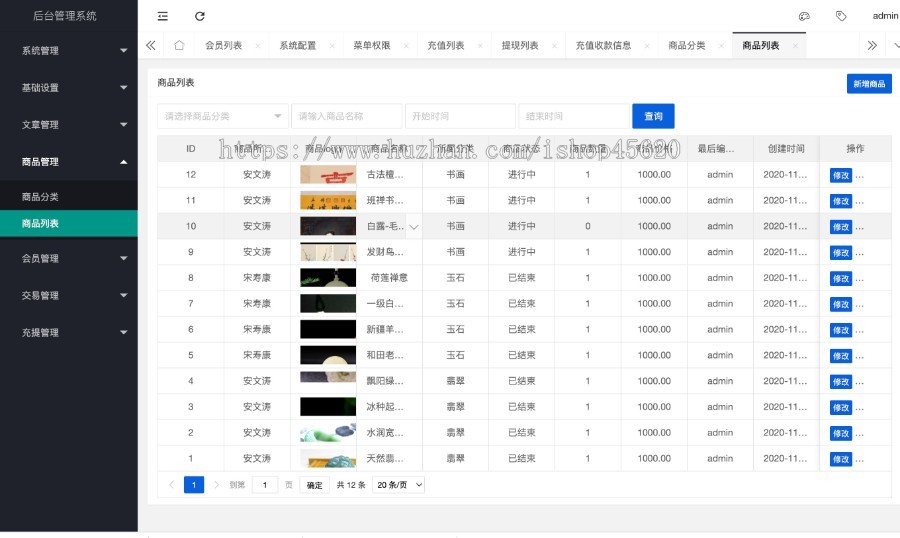900x538 pixels.
Task: Close the 系统配置 tab
Action: tap(332, 46)
